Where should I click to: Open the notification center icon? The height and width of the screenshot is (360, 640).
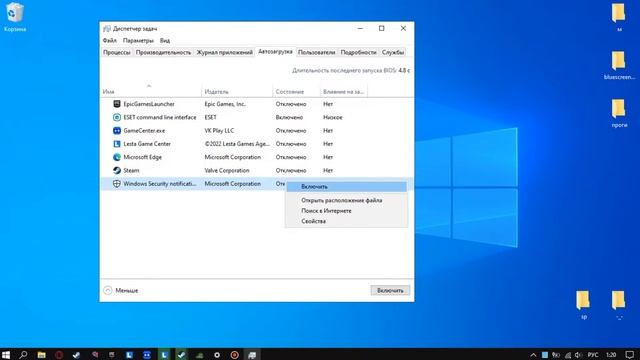coord(630,355)
